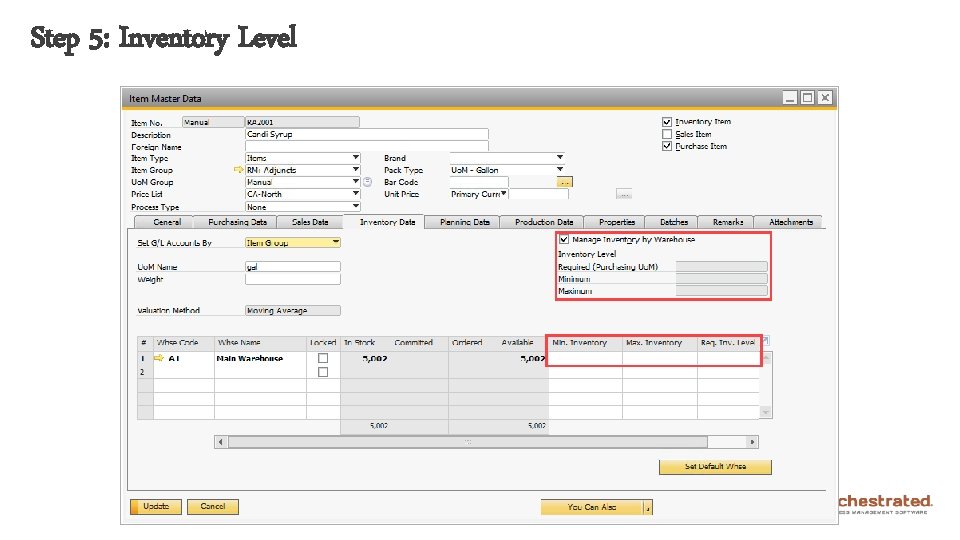Click the You Can Also button
Image resolution: width=960 pixels, height=540 pixels.
click(x=591, y=507)
